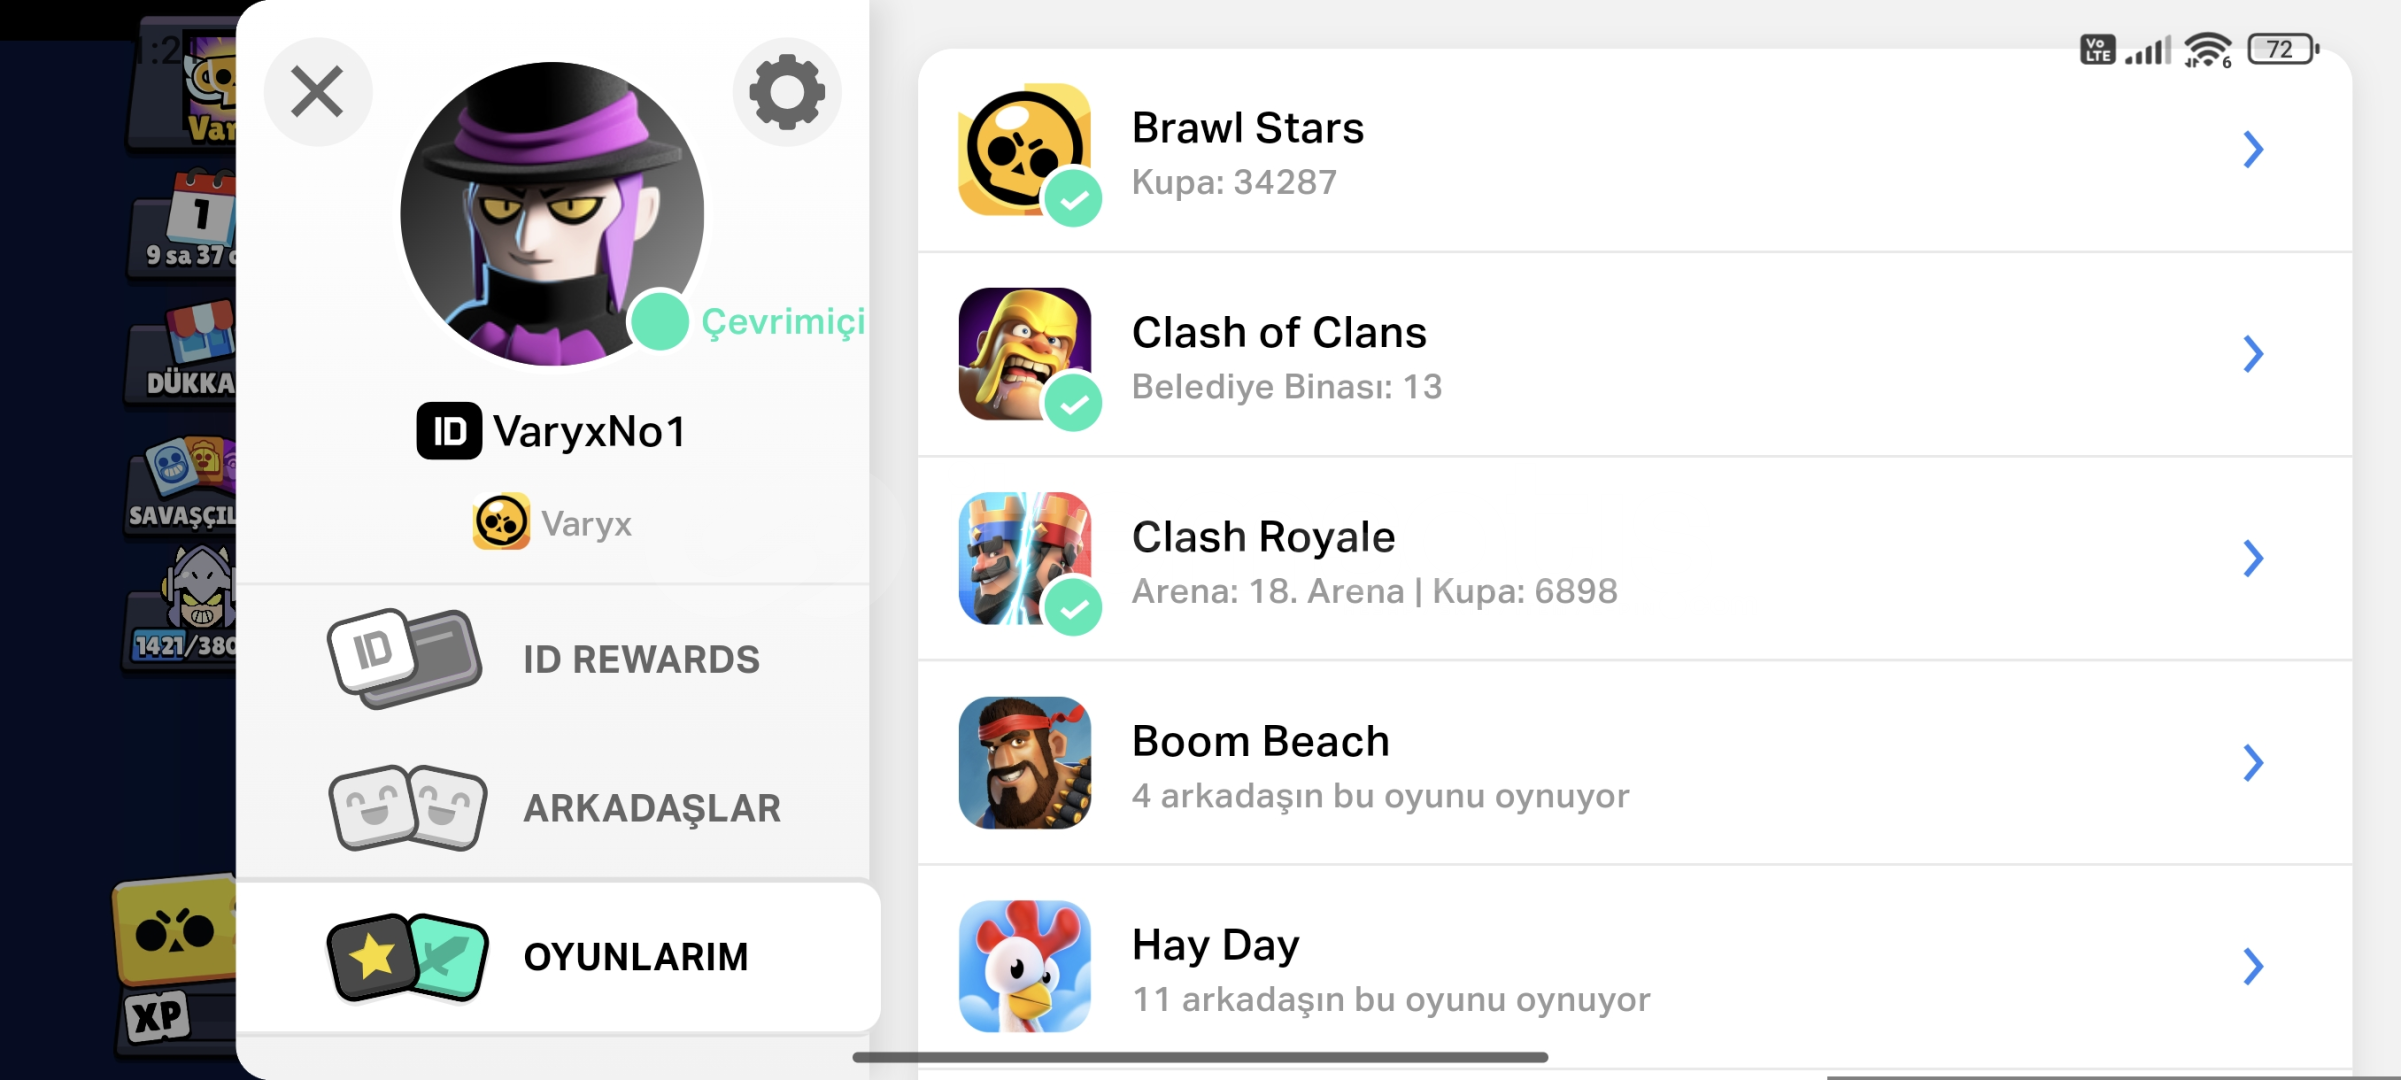Expand Brawl Stars row with chevron arrow

[2253, 150]
